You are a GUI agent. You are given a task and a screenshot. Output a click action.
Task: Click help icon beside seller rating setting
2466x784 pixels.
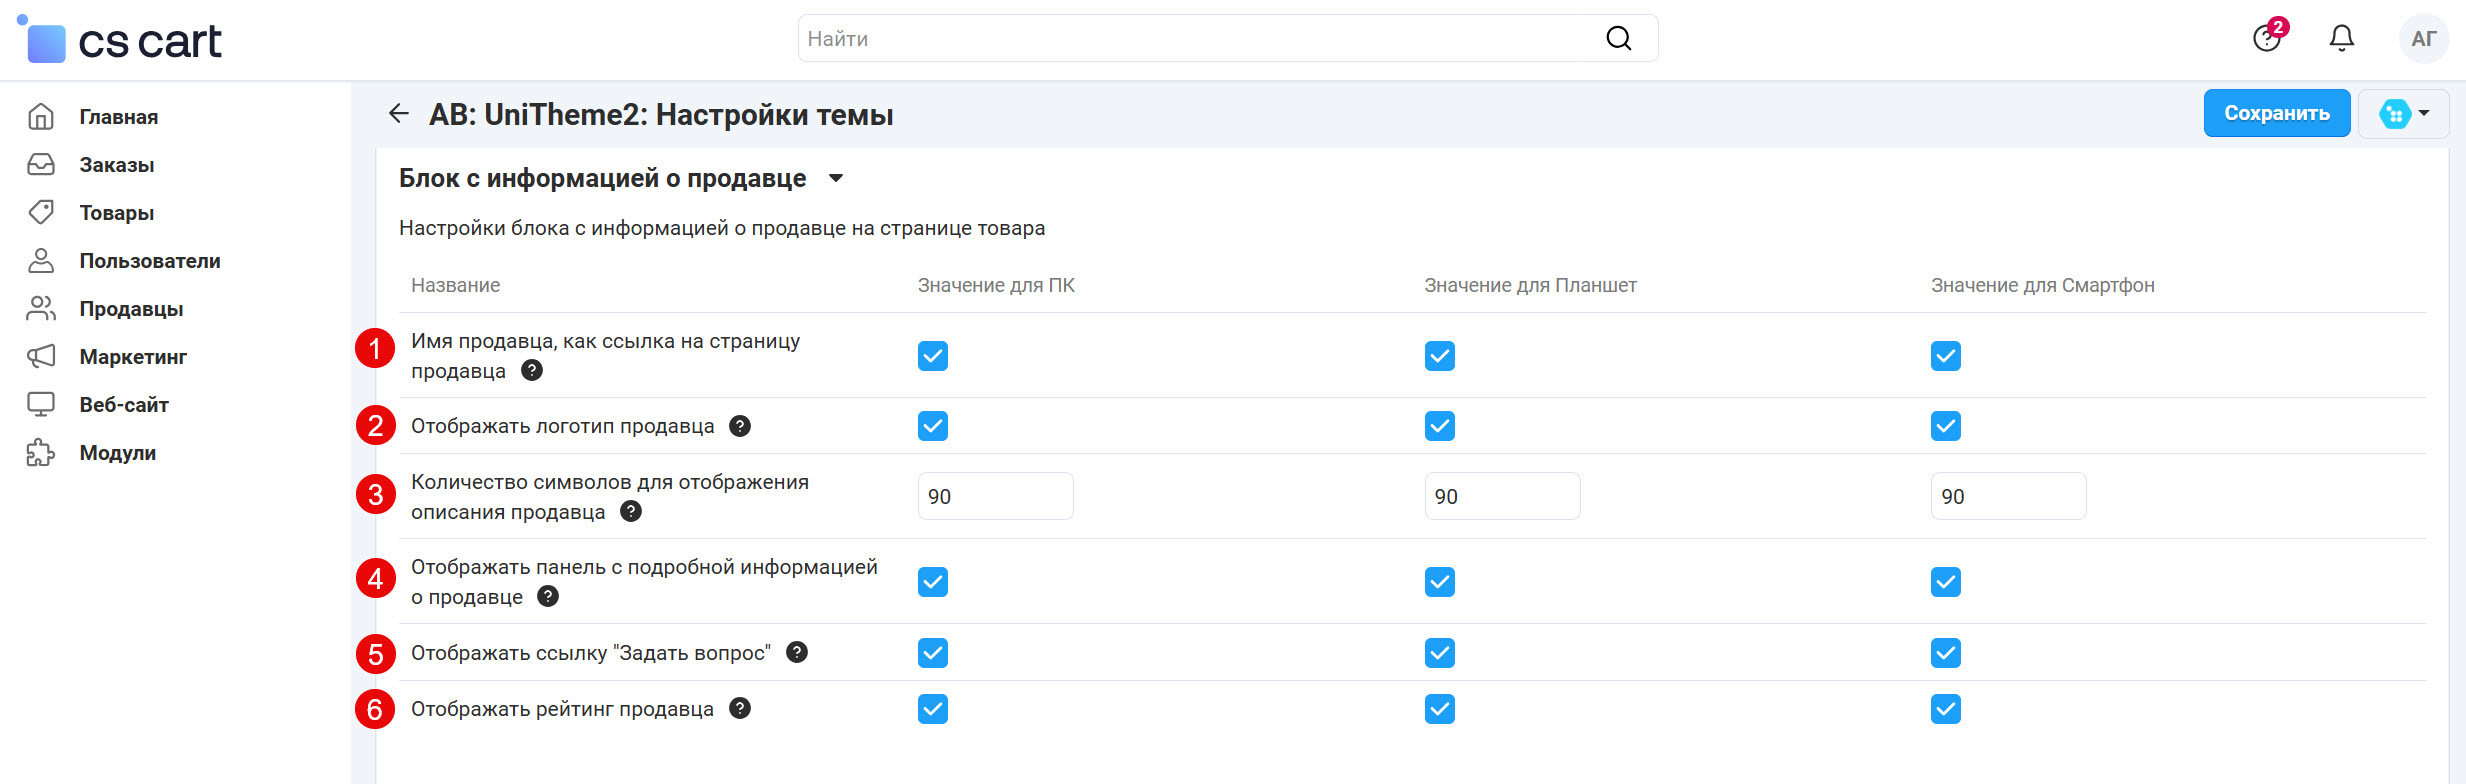coord(740,709)
